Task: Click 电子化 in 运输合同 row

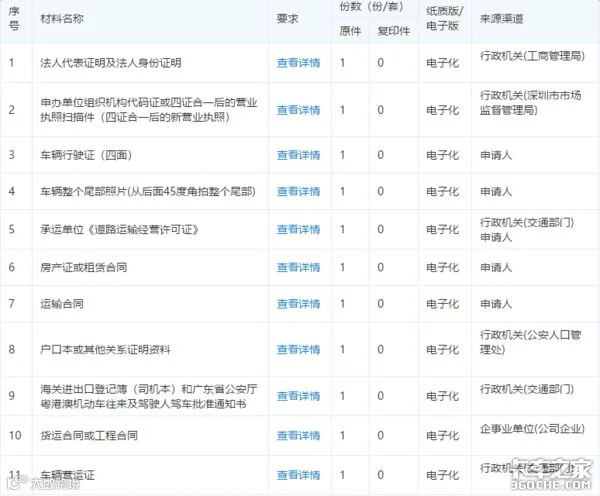Action: [x=442, y=304]
